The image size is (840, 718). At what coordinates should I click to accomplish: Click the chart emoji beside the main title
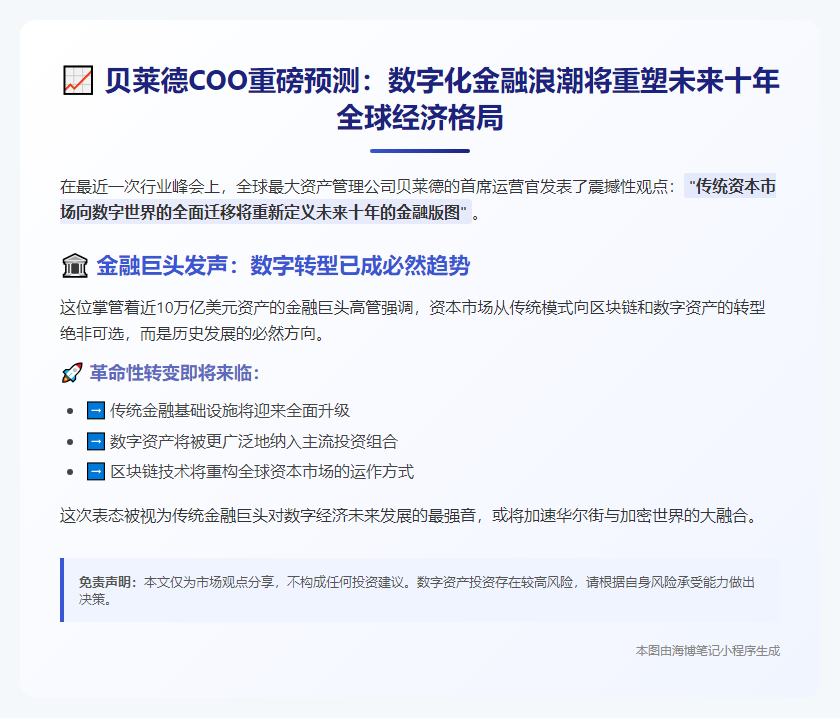pyautogui.click(x=78, y=80)
